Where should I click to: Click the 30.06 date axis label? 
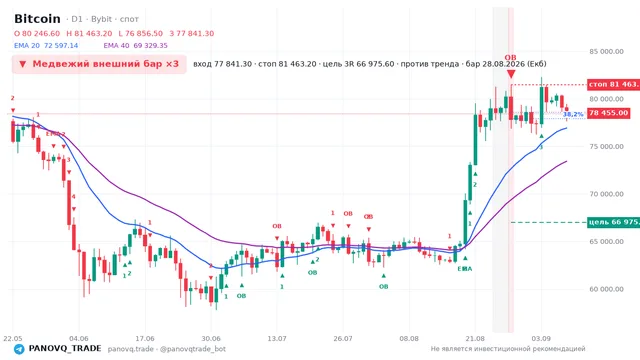211,338
